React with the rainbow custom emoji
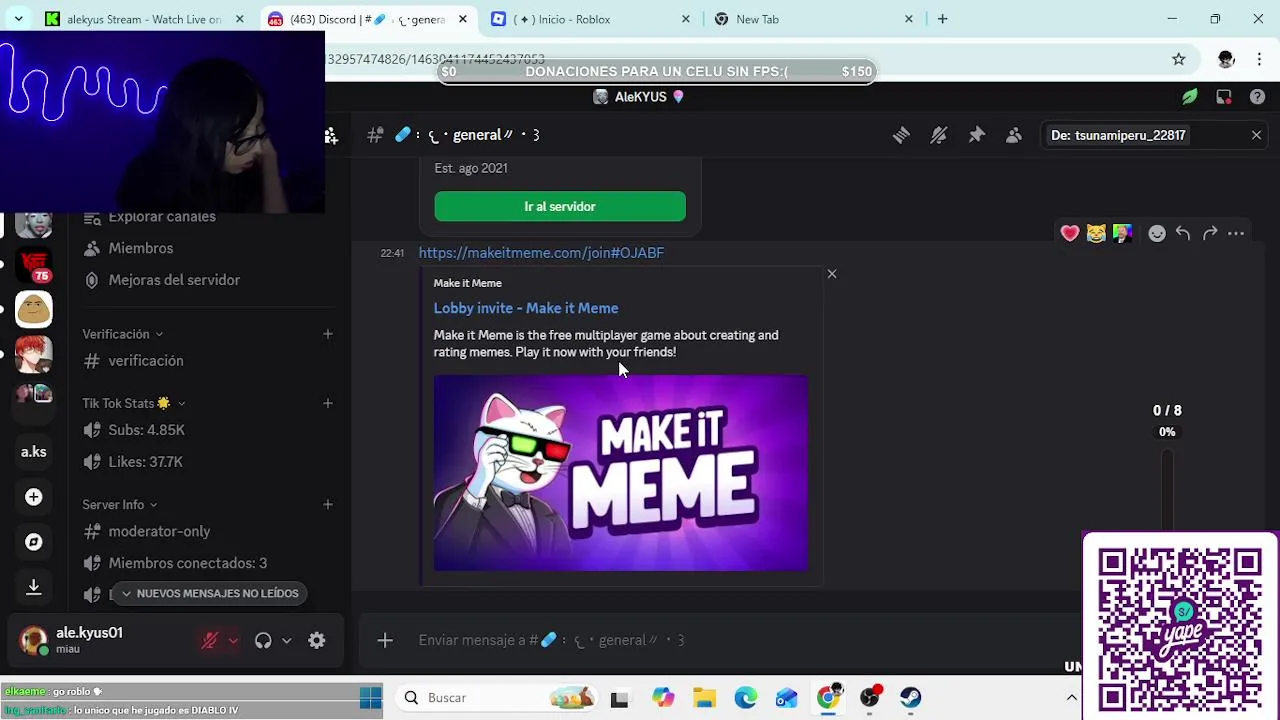Viewport: 1280px width, 720px height. [x=1122, y=233]
